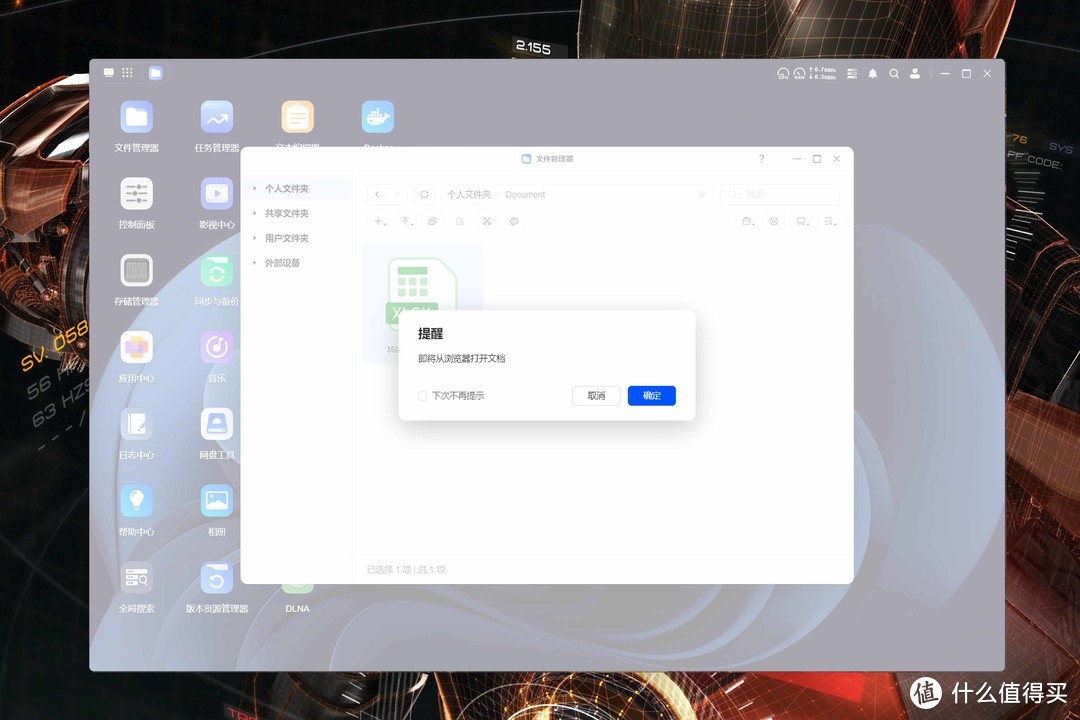1080x720 pixels.
Task: Expand the 共享文件夹 tree arrow
Action: [255, 213]
